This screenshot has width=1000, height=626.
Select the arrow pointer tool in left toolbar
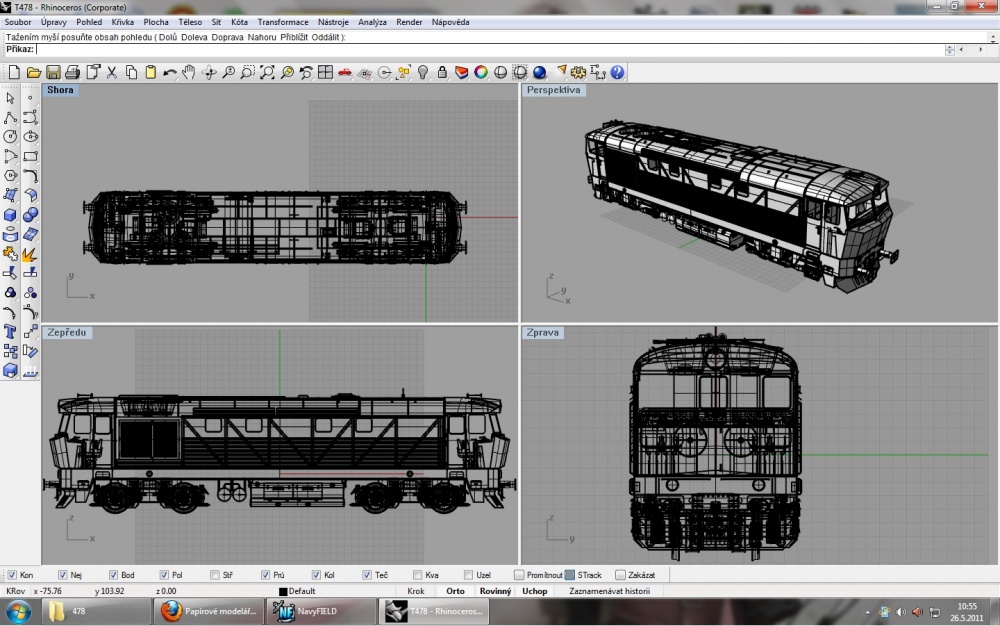[x=10, y=98]
